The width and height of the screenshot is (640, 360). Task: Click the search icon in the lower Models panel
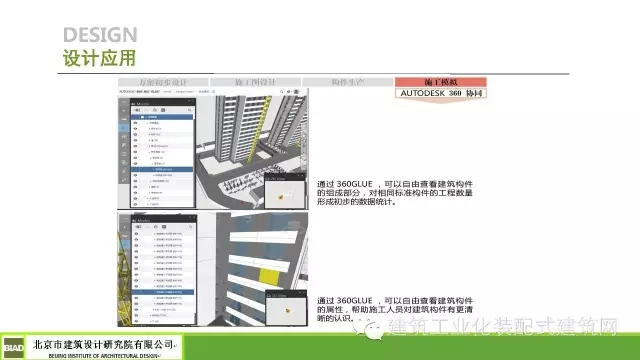[190, 227]
